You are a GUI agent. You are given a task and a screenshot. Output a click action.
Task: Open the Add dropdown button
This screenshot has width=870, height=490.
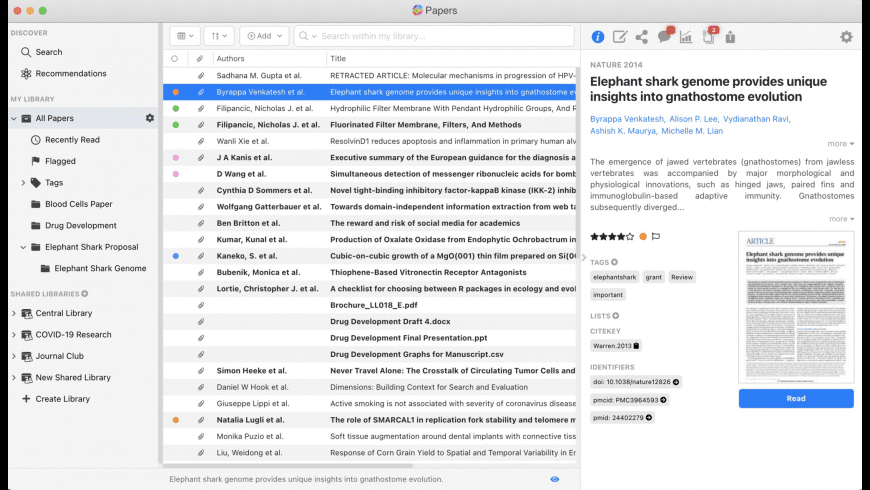click(x=264, y=36)
